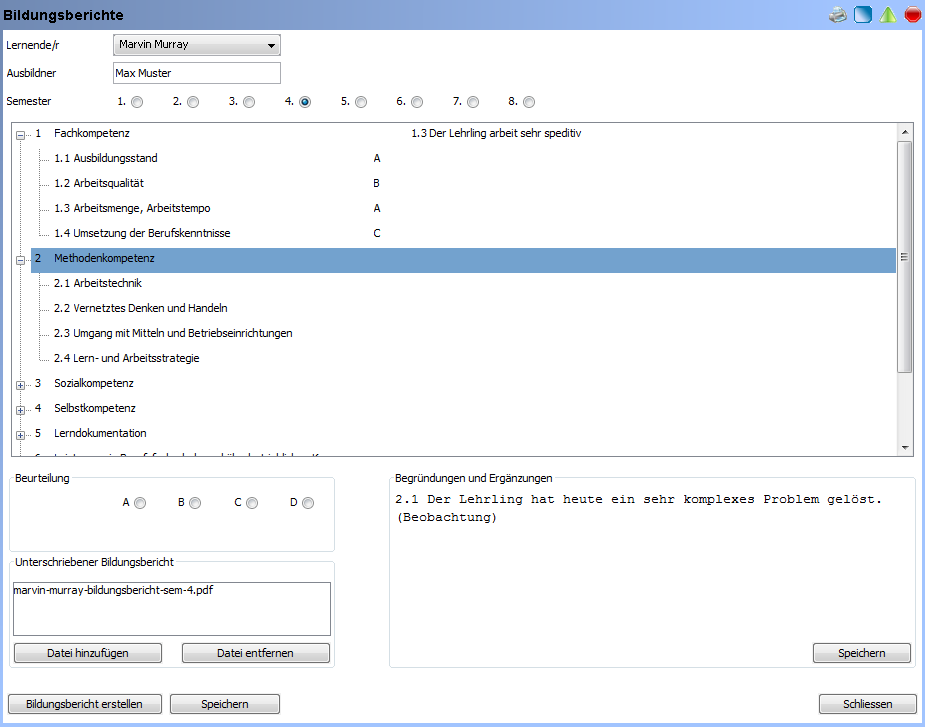This screenshot has height=727, width=925.
Task: Select semester 3 radio button
Action: (249, 102)
